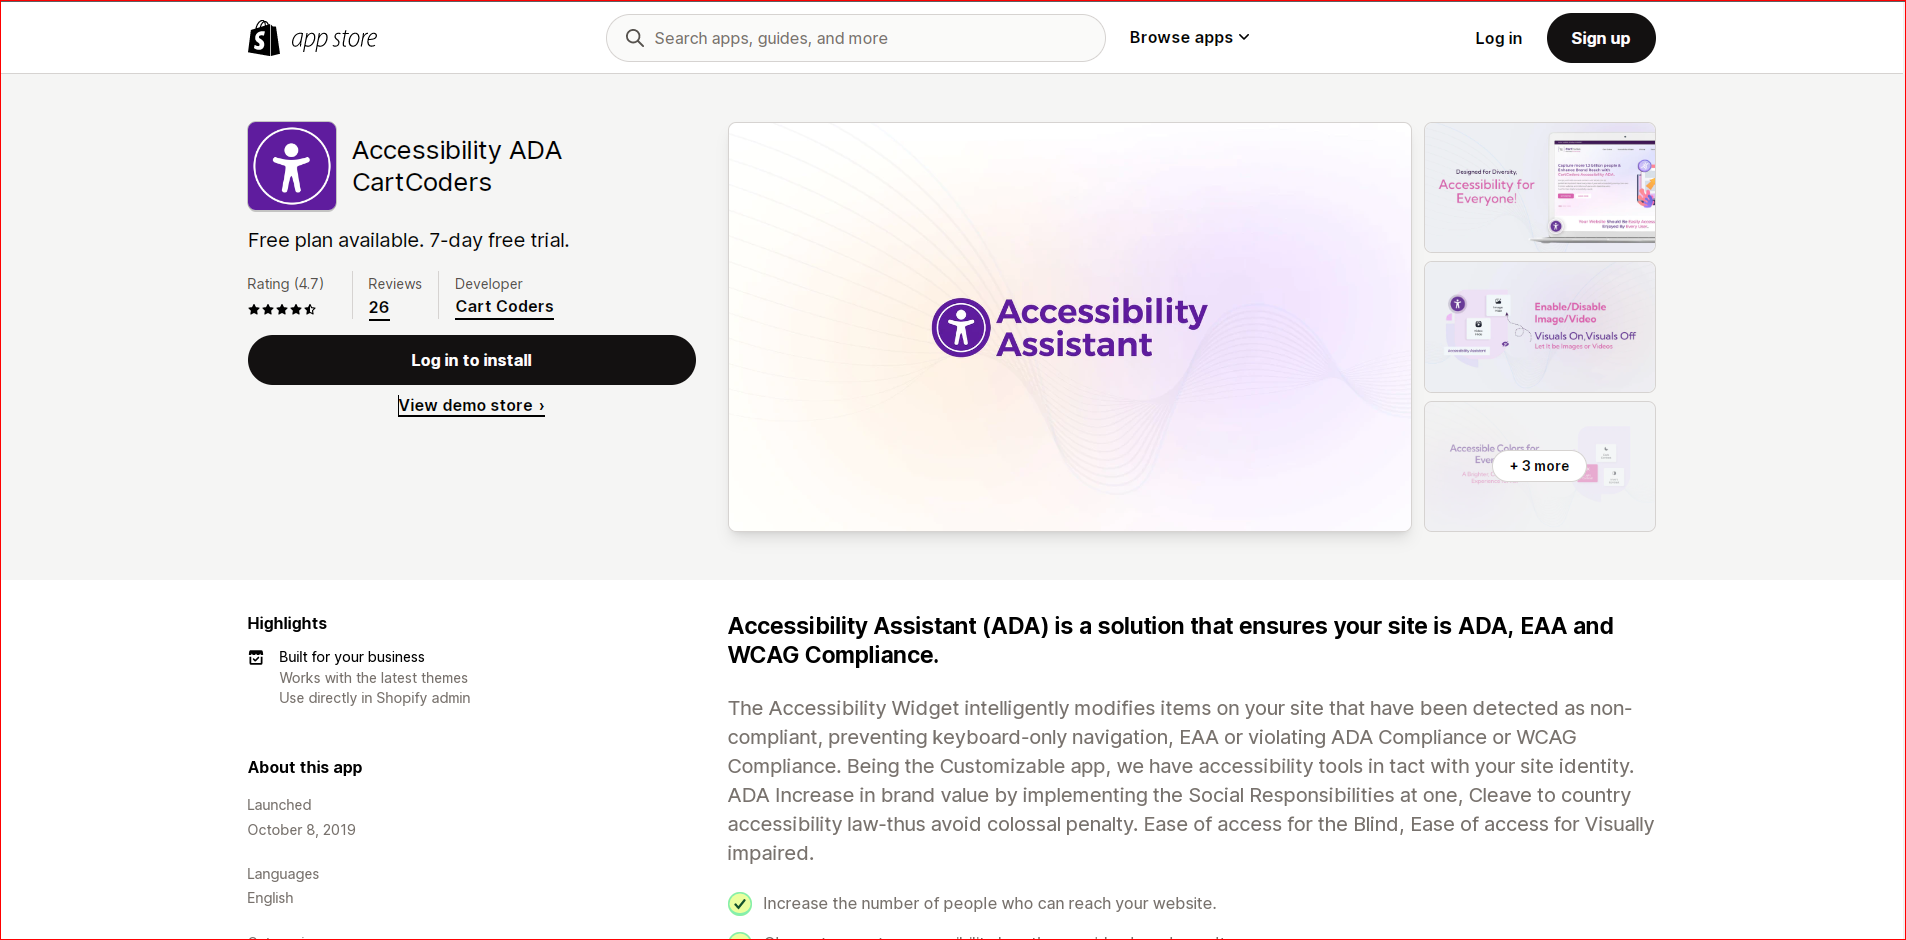Click the star rating icons under Rating

[283, 310]
